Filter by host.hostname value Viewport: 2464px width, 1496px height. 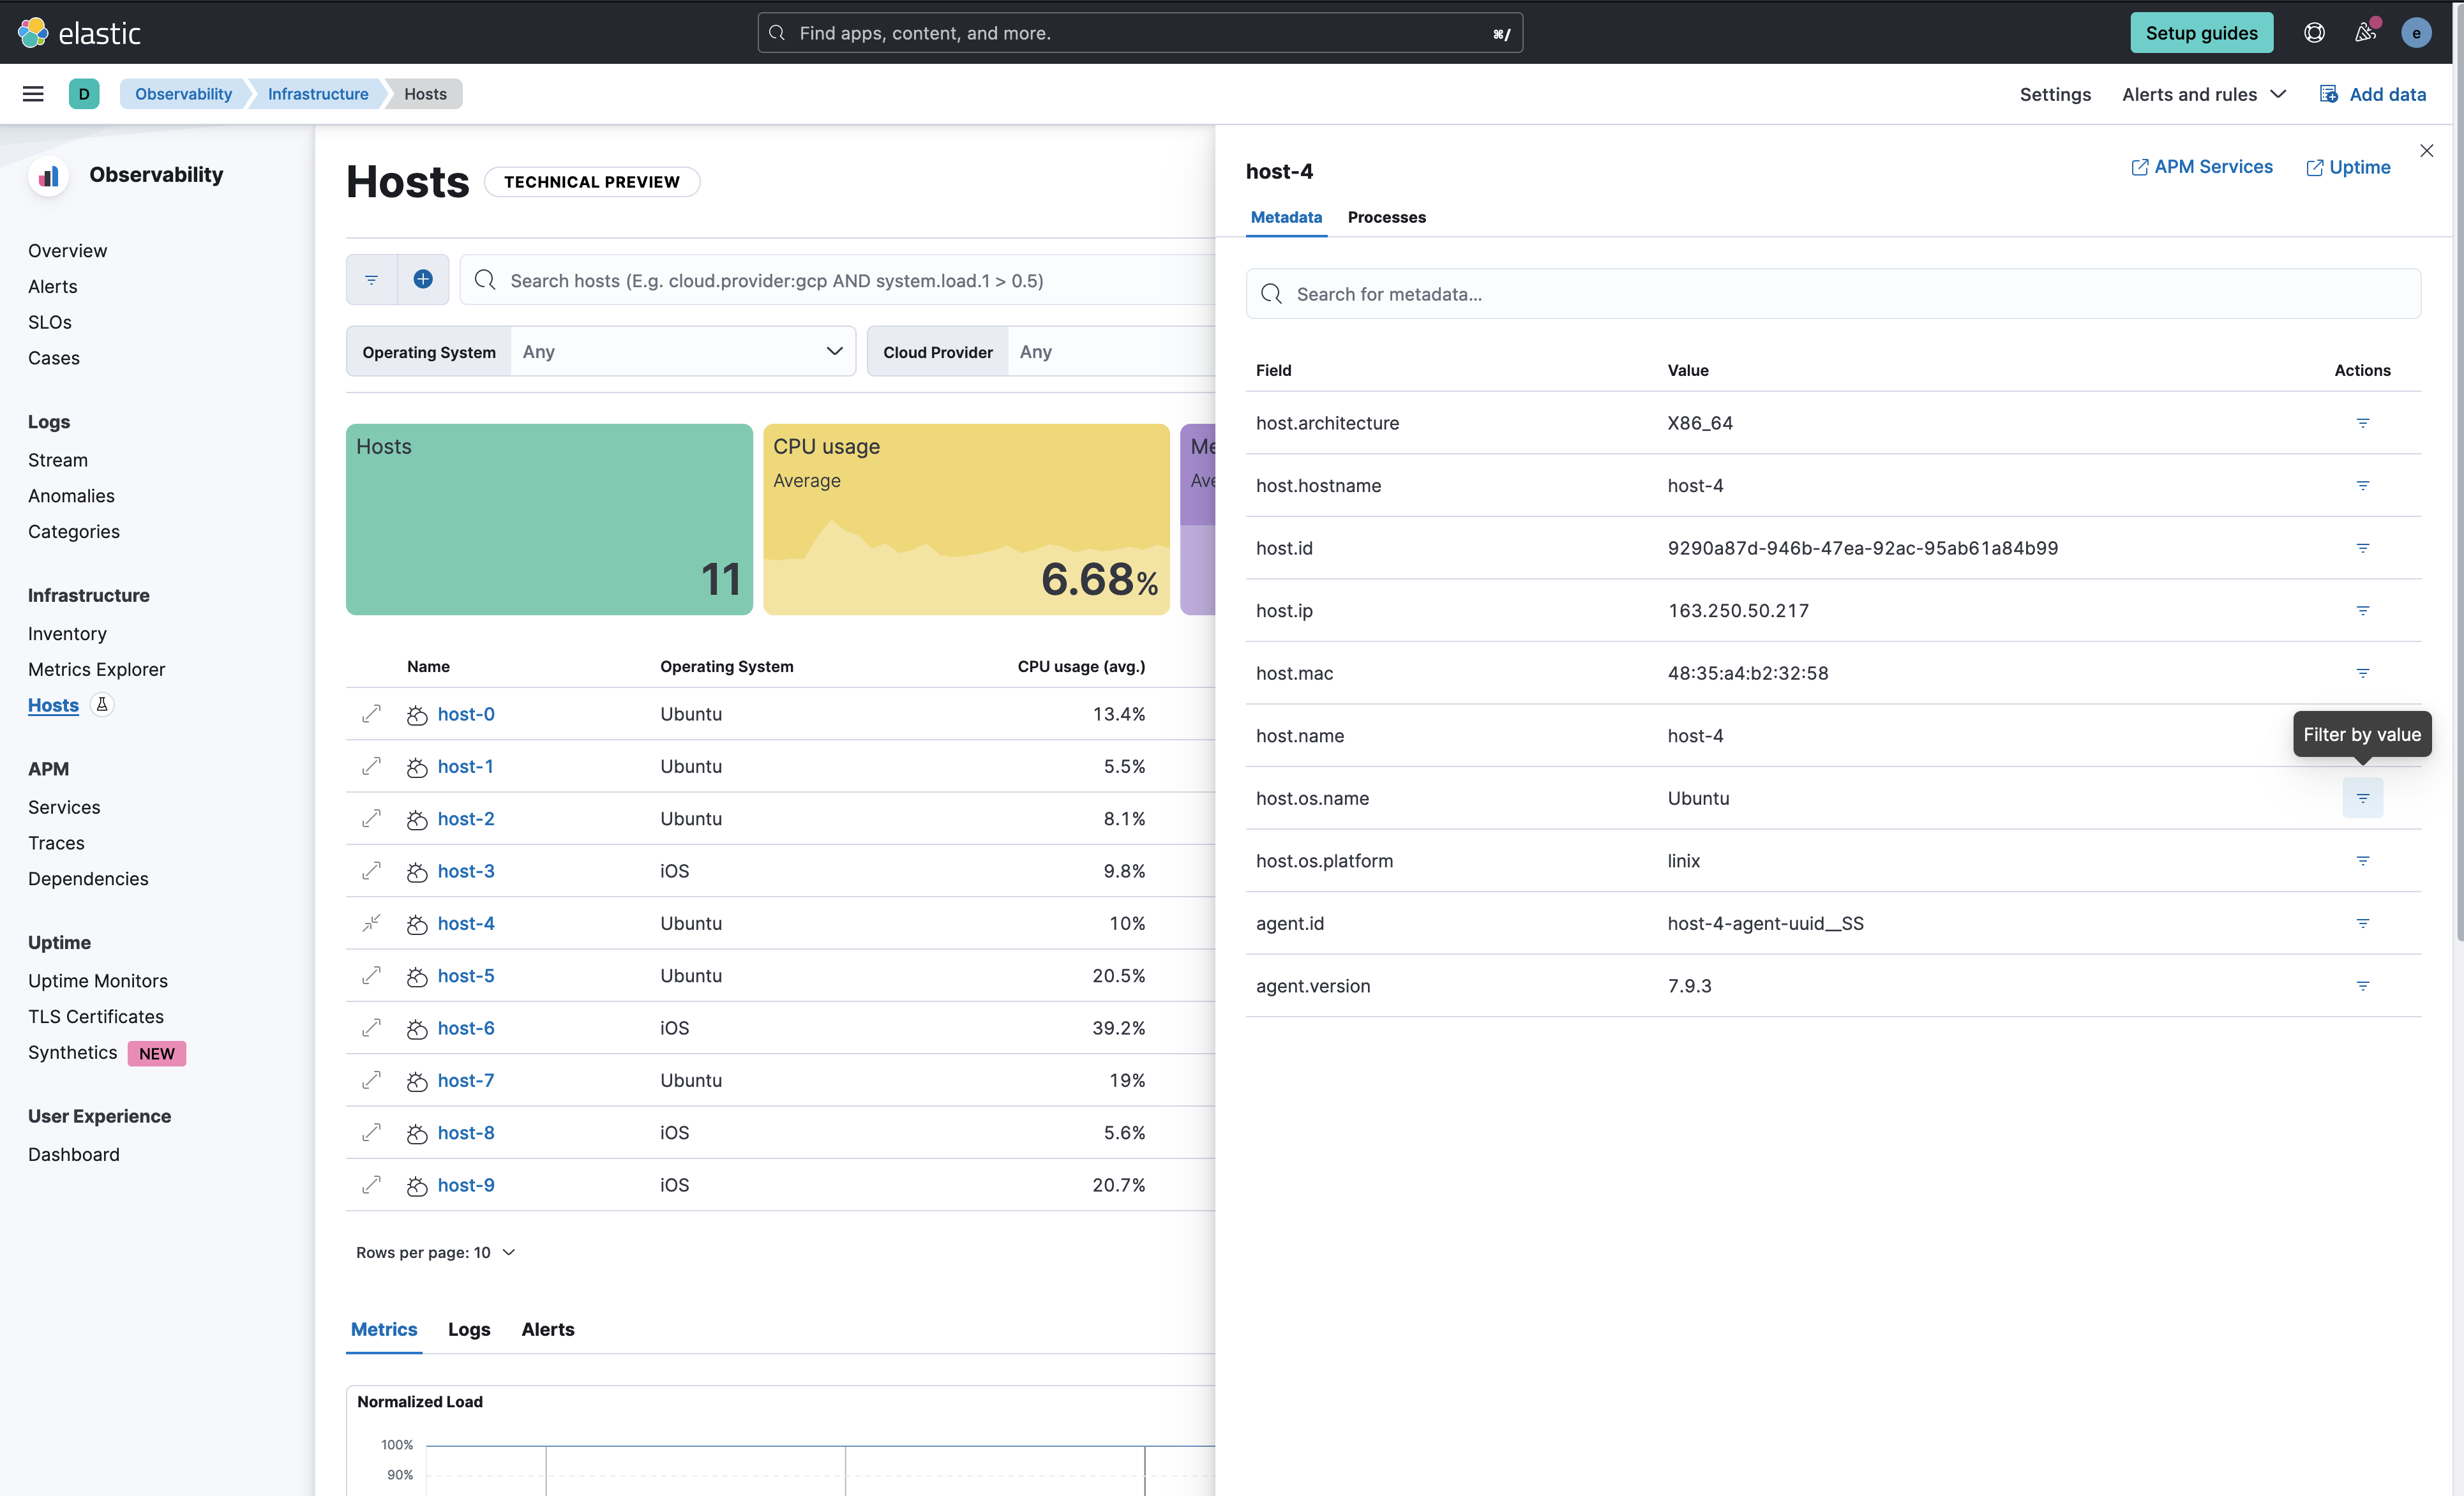(x=2362, y=486)
